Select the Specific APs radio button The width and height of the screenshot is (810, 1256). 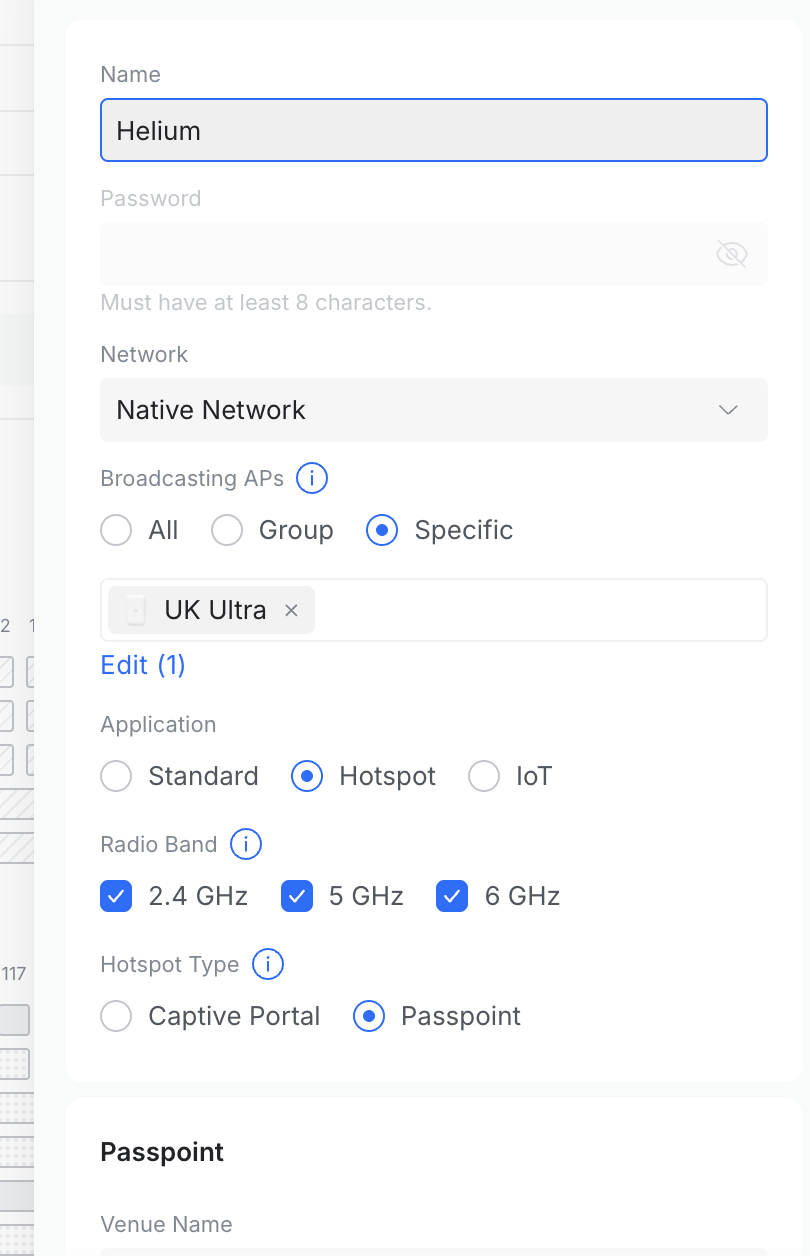click(383, 530)
